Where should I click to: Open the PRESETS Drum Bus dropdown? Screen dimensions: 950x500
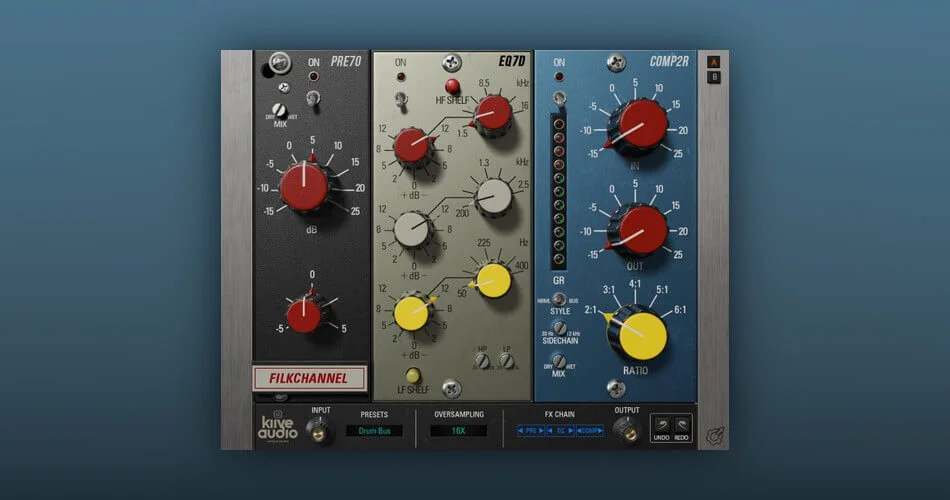[x=374, y=431]
